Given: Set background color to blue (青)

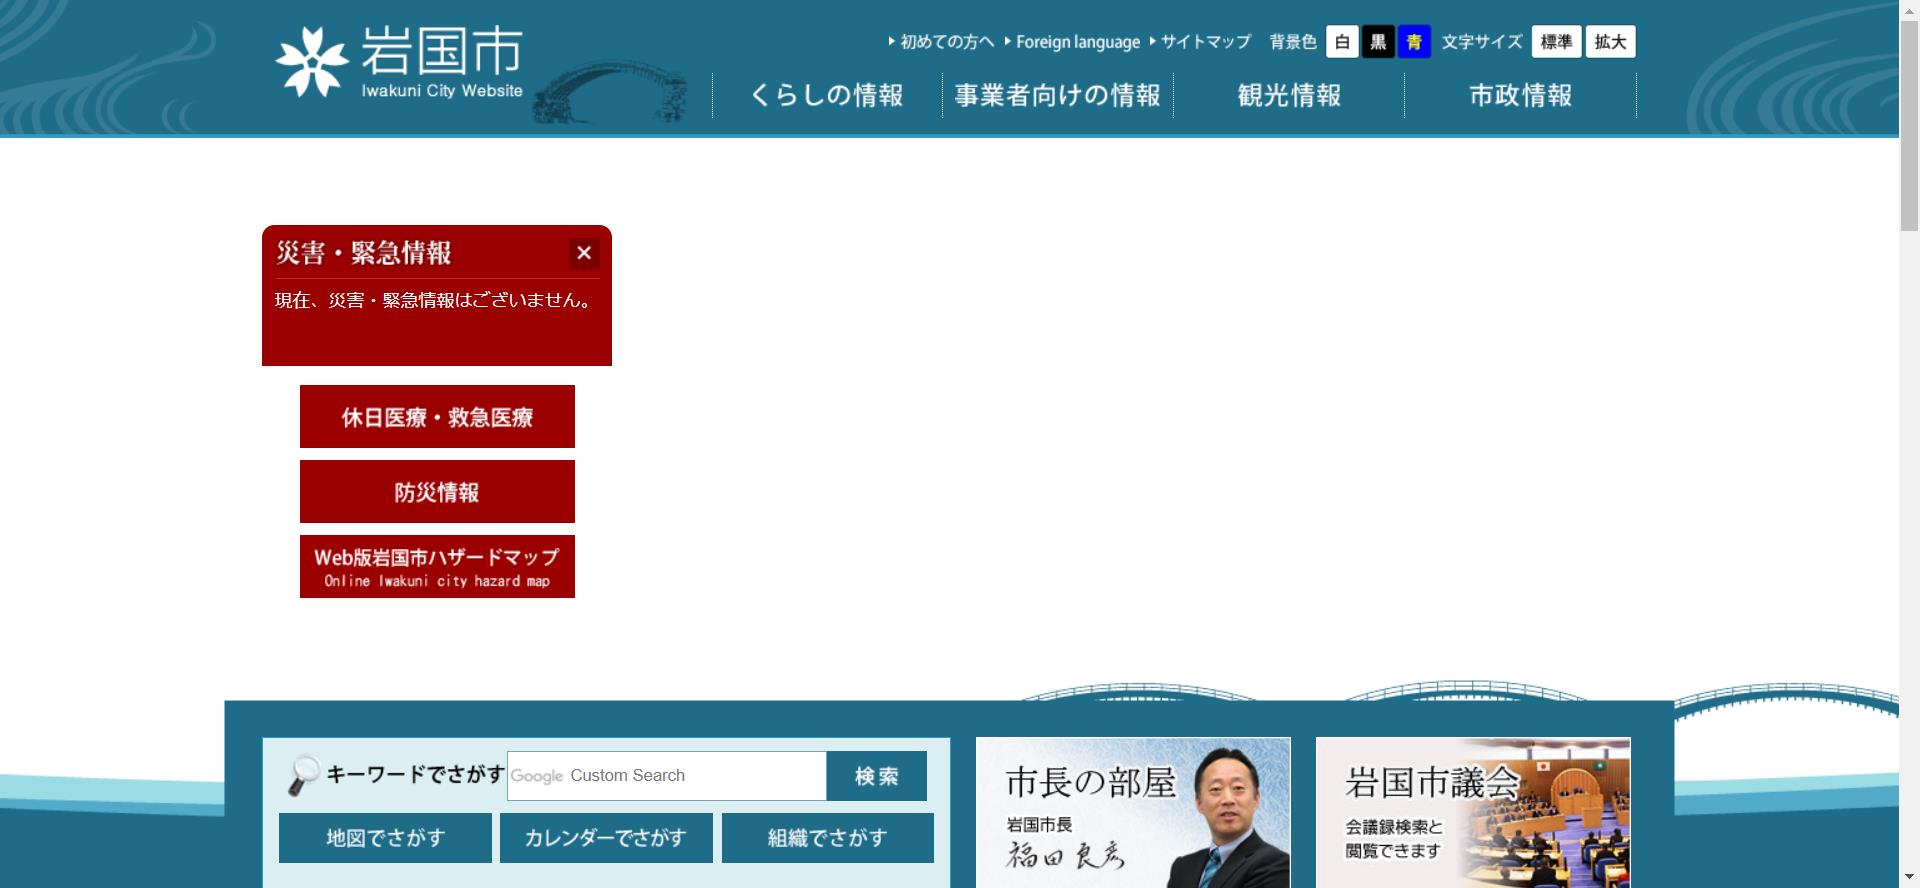Looking at the screenshot, I should [x=1414, y=42].
